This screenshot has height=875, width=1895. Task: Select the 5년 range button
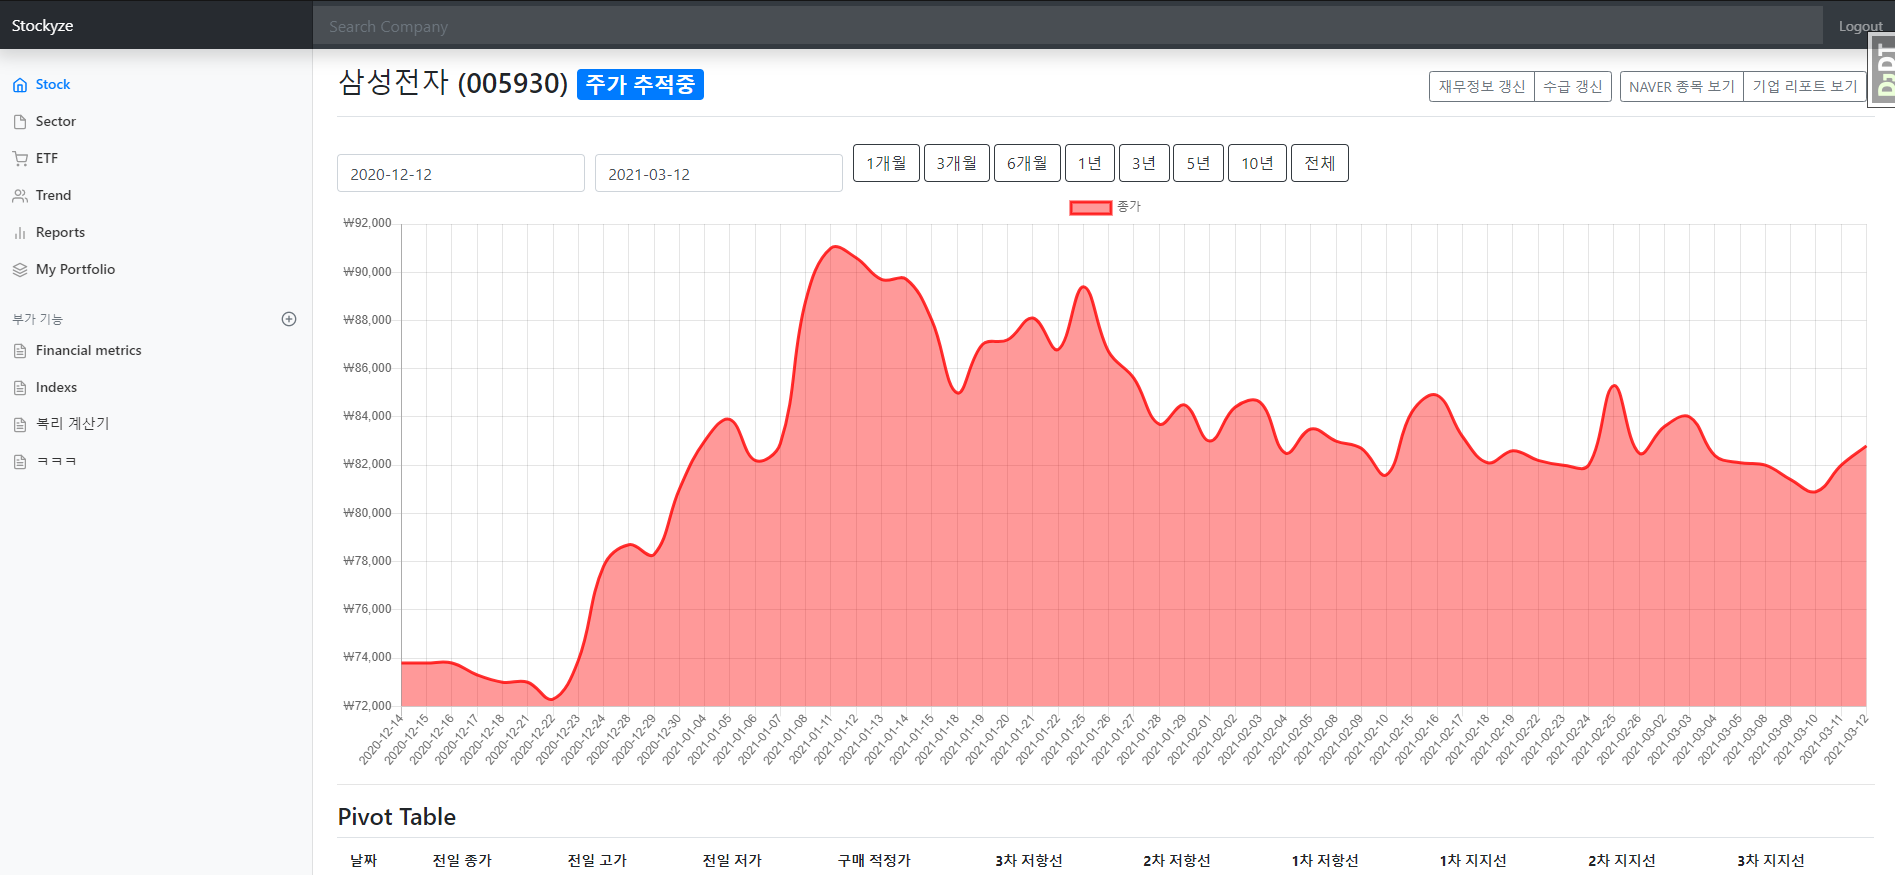coord(1198,163)
